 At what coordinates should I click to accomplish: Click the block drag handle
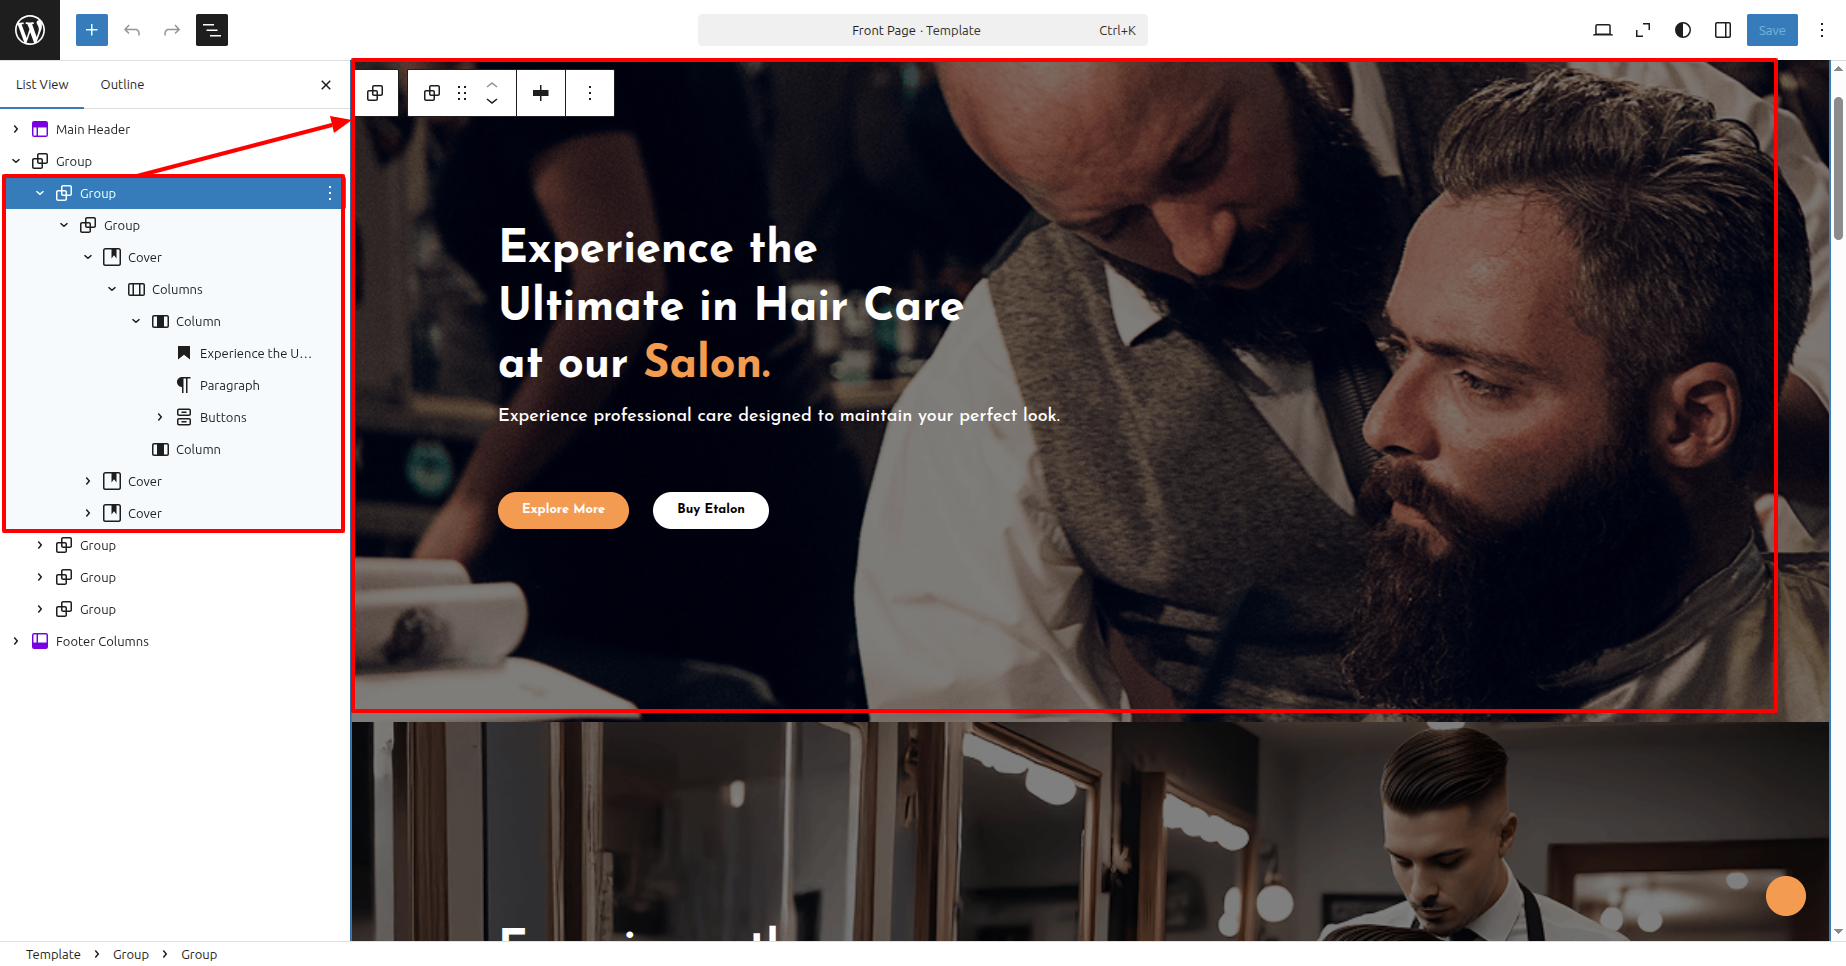pos(462,93)
